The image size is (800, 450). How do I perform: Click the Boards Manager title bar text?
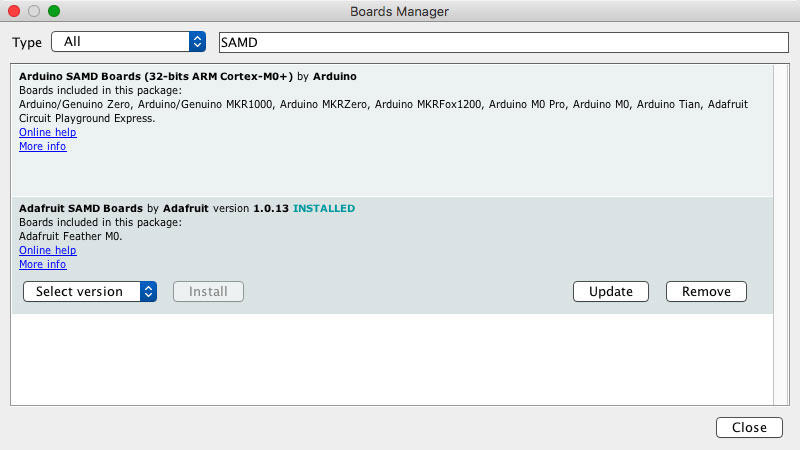click(399, 12)
